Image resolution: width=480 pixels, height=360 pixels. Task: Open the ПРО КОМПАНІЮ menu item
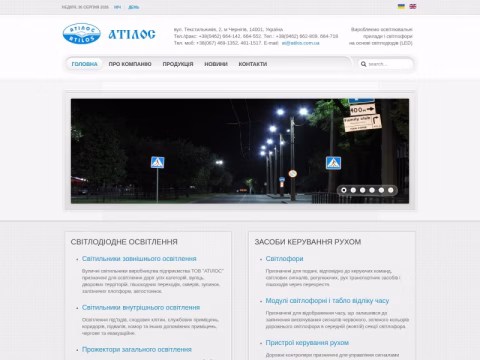point(130,64)
